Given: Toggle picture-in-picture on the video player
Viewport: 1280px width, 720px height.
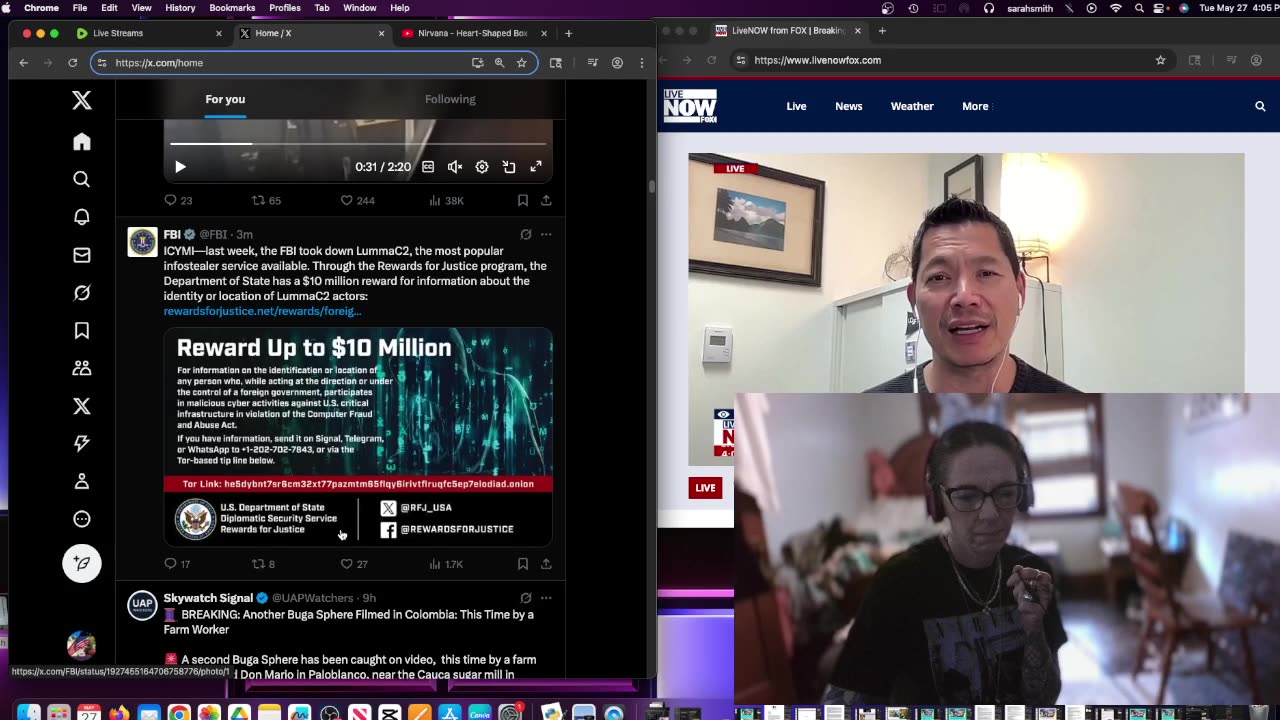Looking at the screenshot, I should (x=509, y=167).
